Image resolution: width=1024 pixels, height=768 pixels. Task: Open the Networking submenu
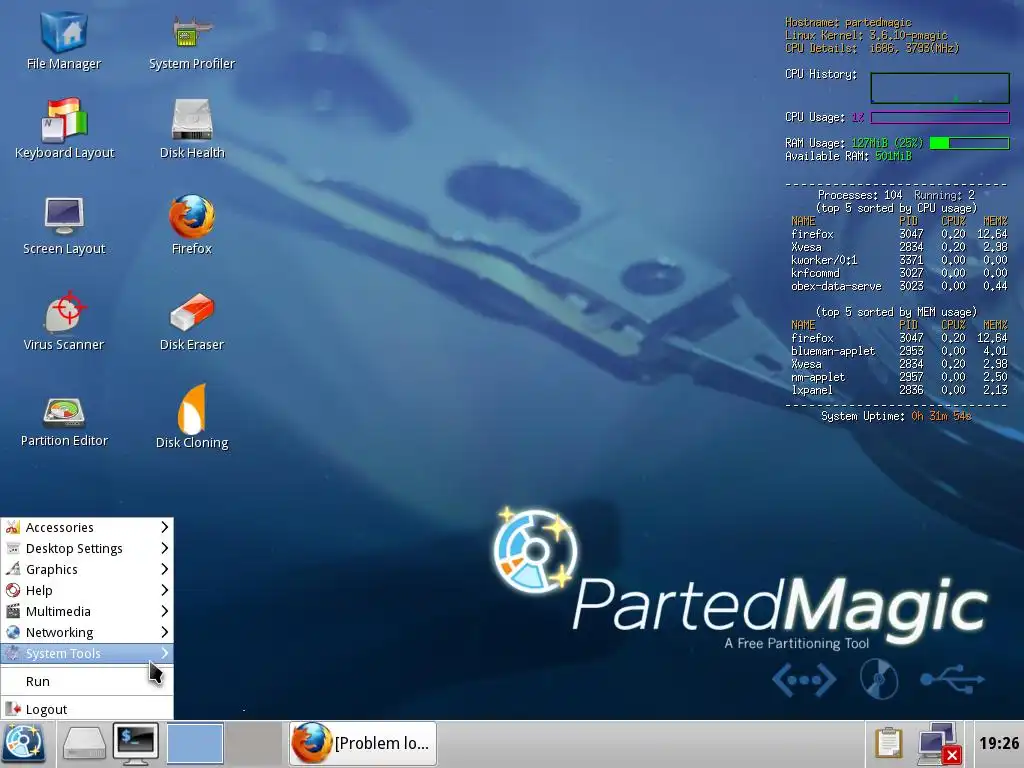pyautogui.click(x=87, y=632)
